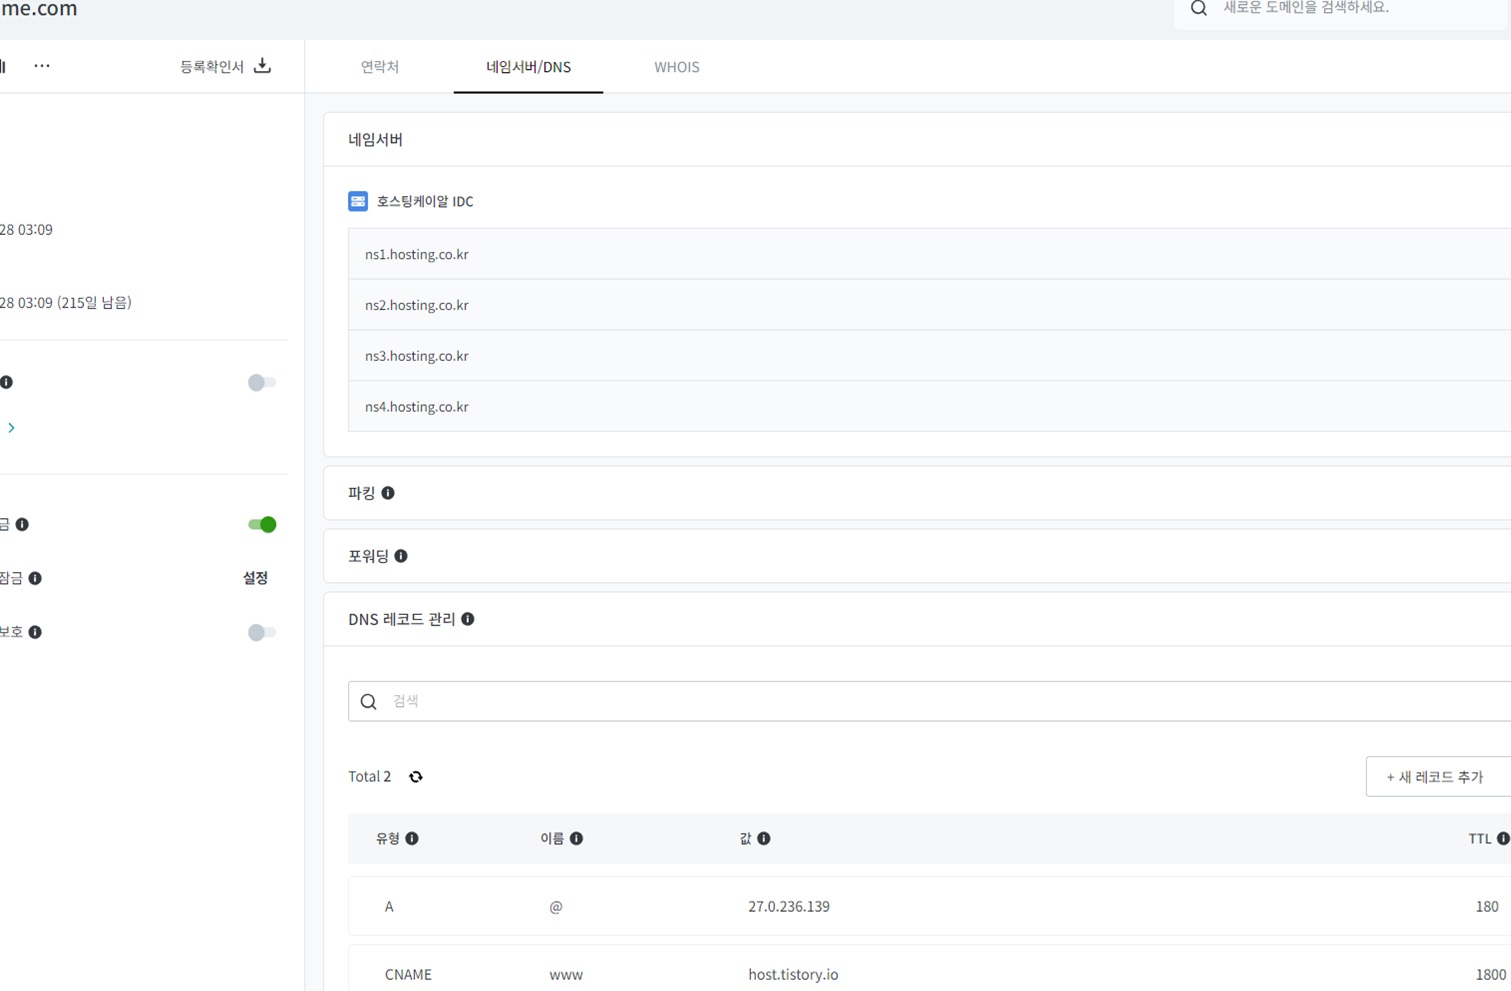Image resolution: width=1511 pixels, height=991 pixels.
Task: Turn off the green enabled toggle switch
Action: click(x=262, y=524)
